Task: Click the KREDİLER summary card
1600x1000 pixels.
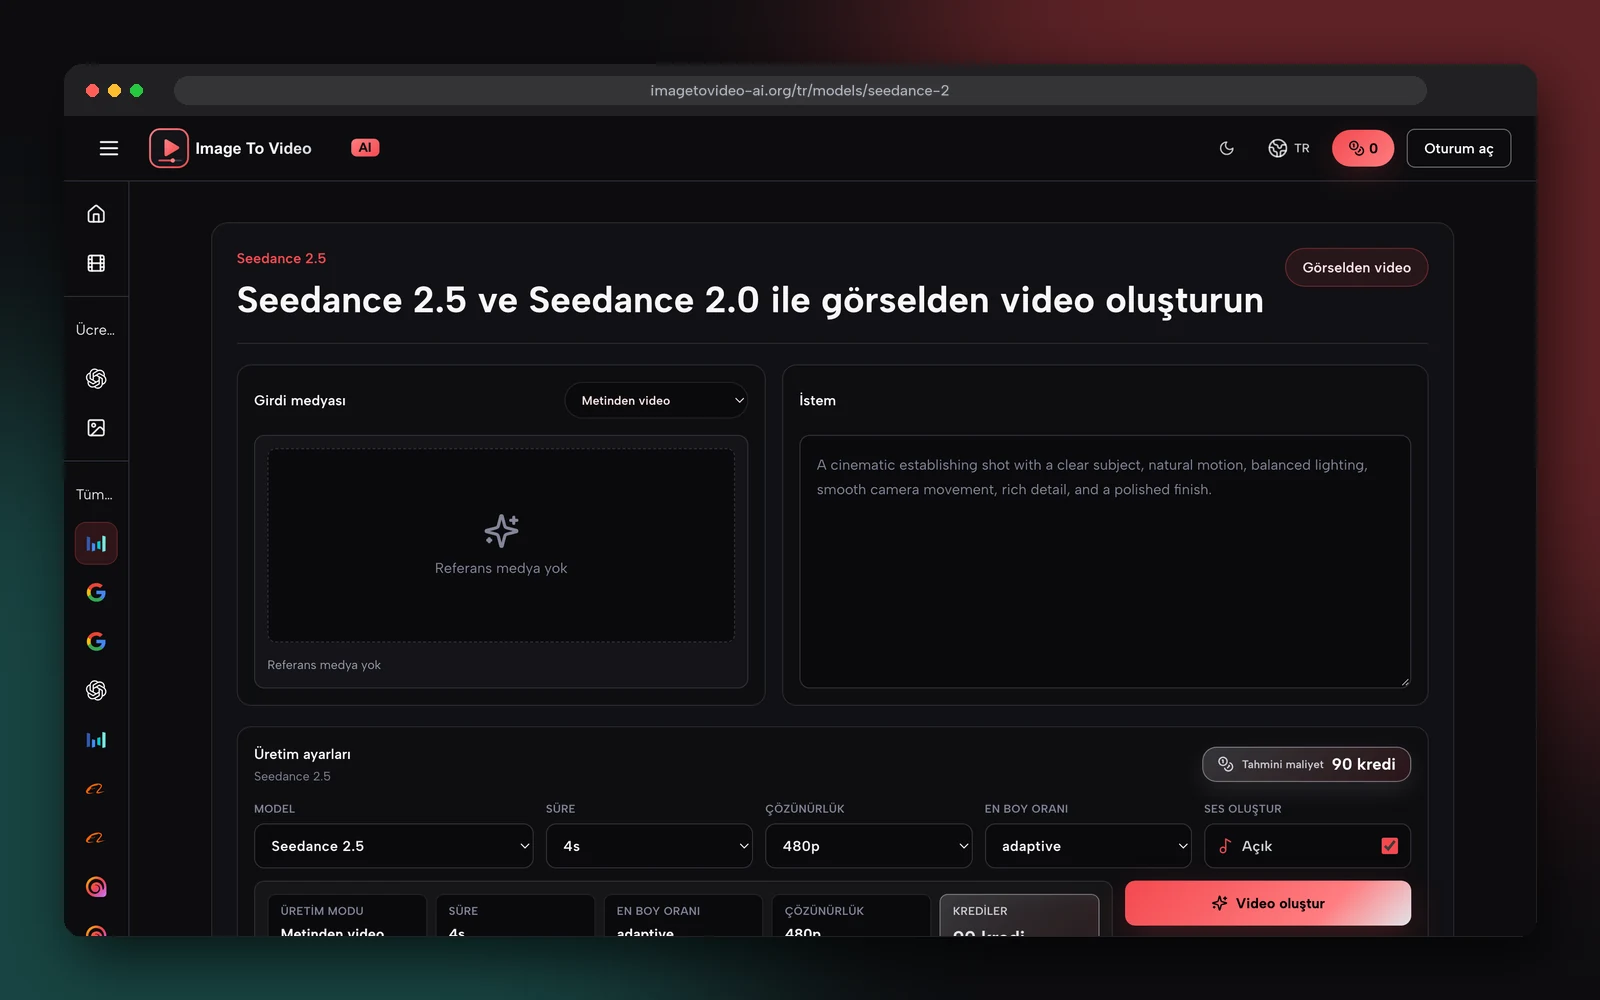Action: tap(1019, 916)
